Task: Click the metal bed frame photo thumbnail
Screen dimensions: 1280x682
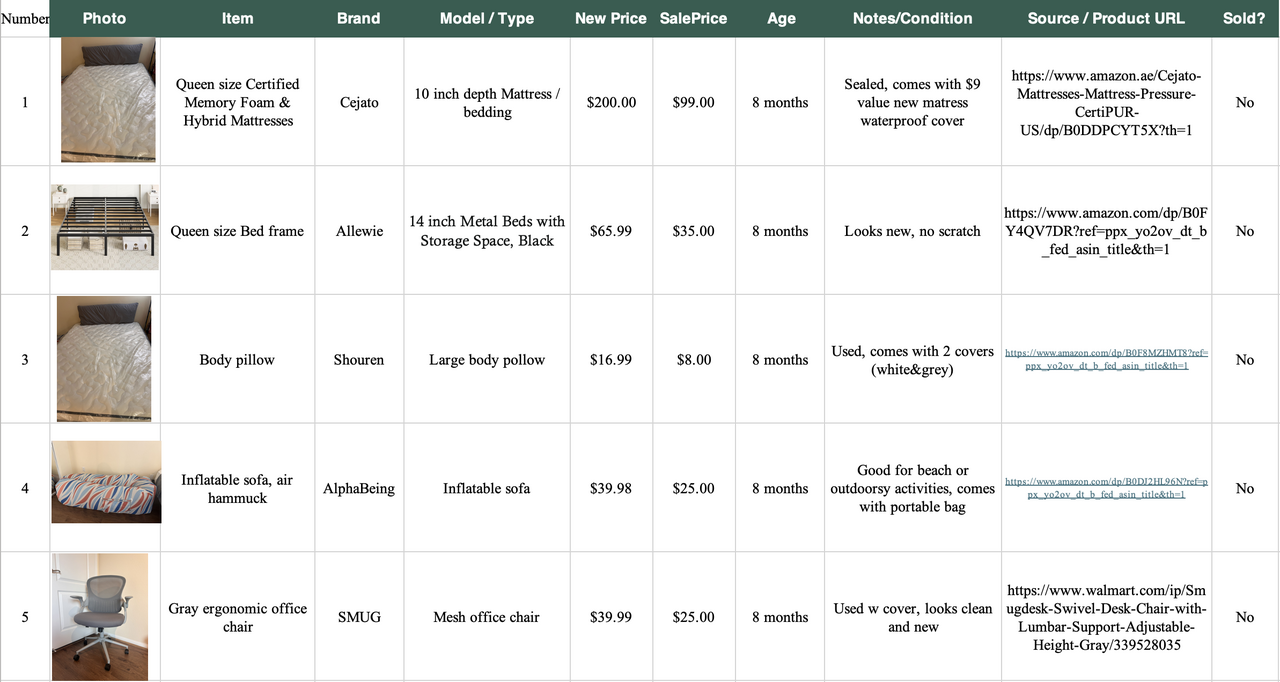Action: point(105,227)
